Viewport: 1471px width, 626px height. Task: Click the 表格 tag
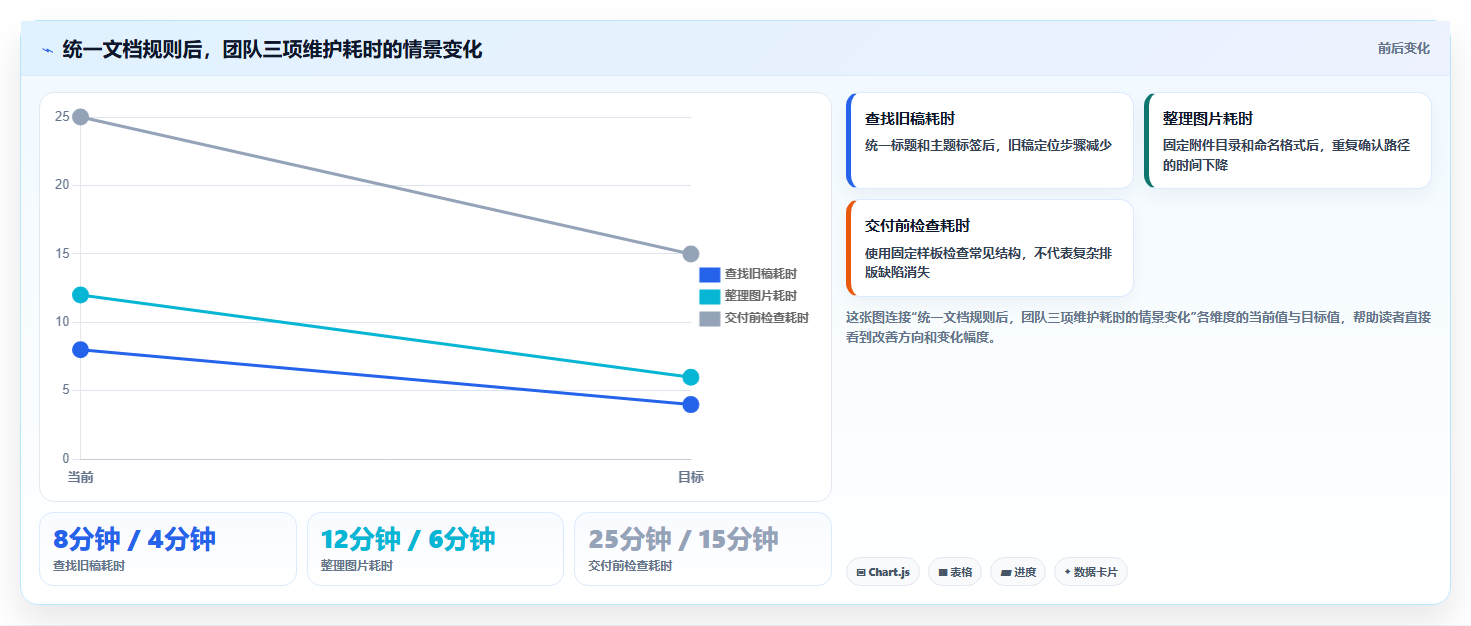point(955,572)
